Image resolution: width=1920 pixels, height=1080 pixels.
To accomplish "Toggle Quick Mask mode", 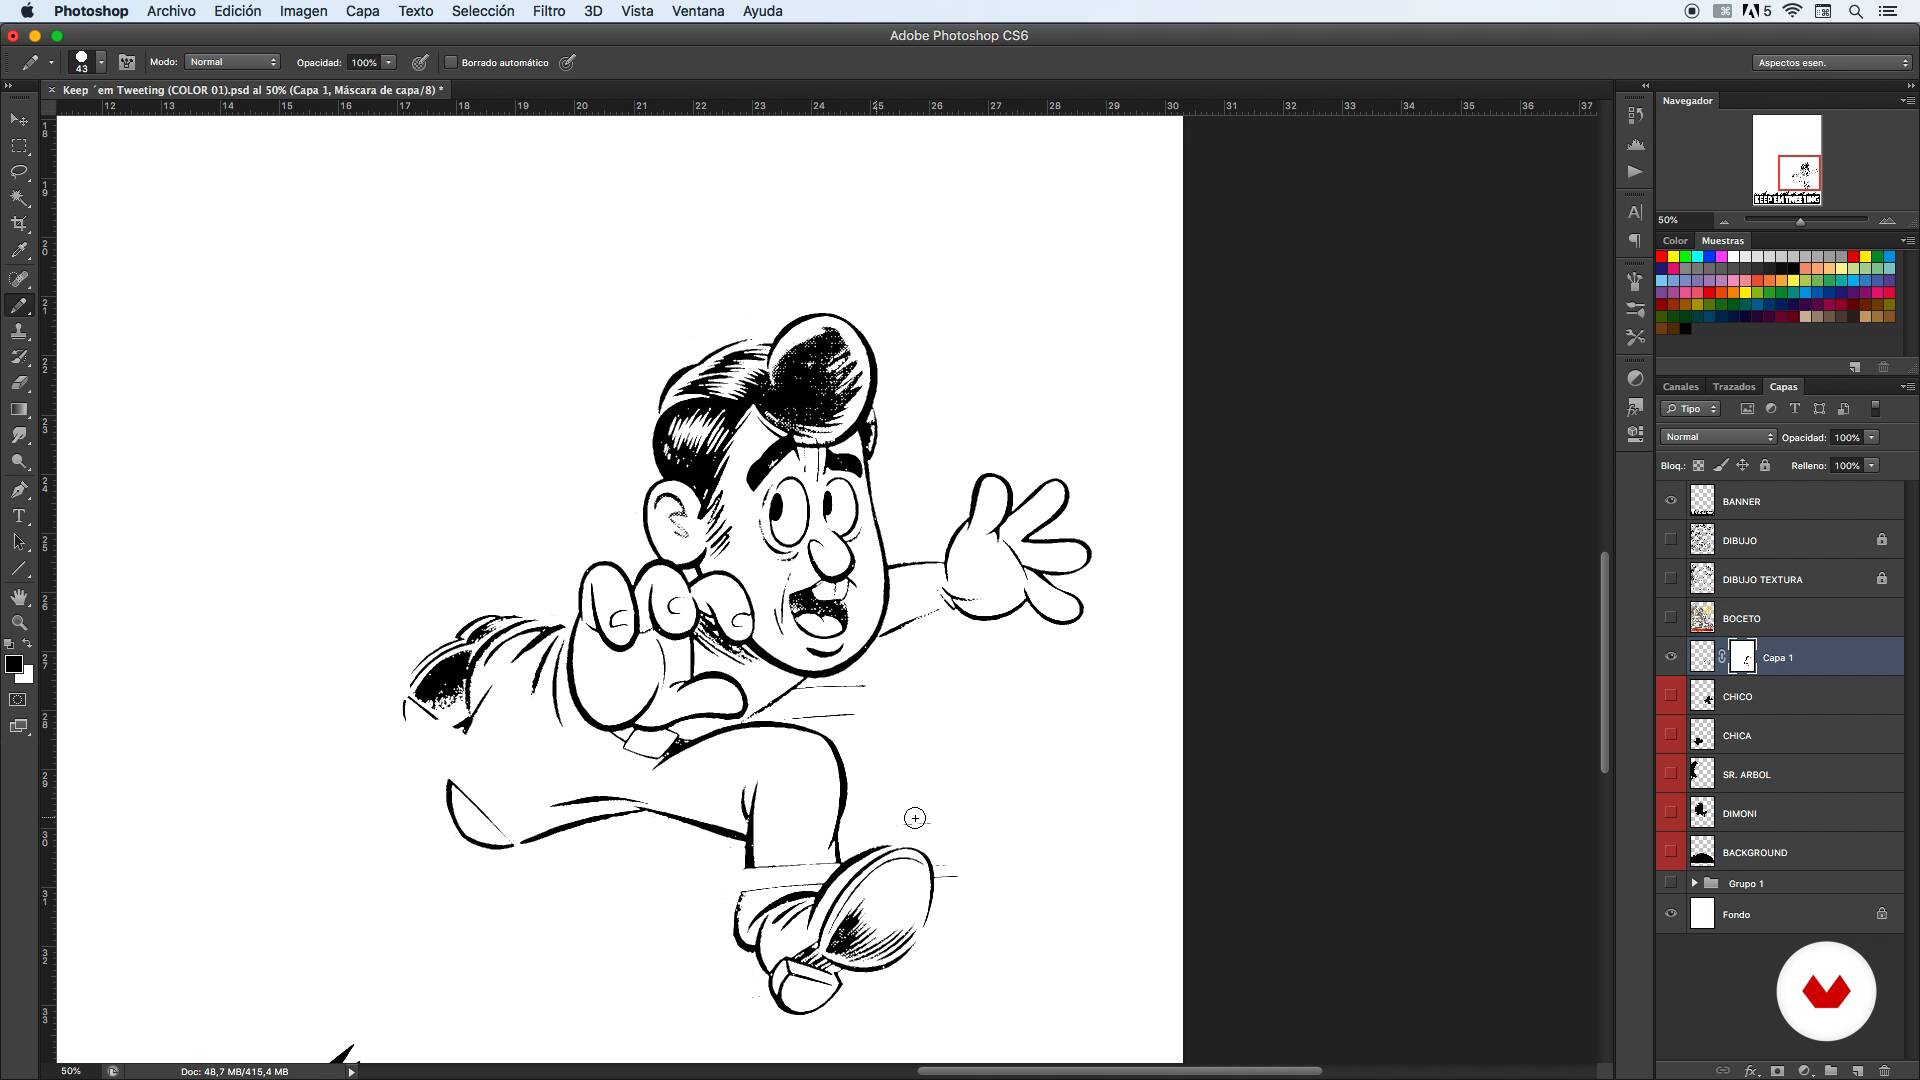I will pos(18,699).
